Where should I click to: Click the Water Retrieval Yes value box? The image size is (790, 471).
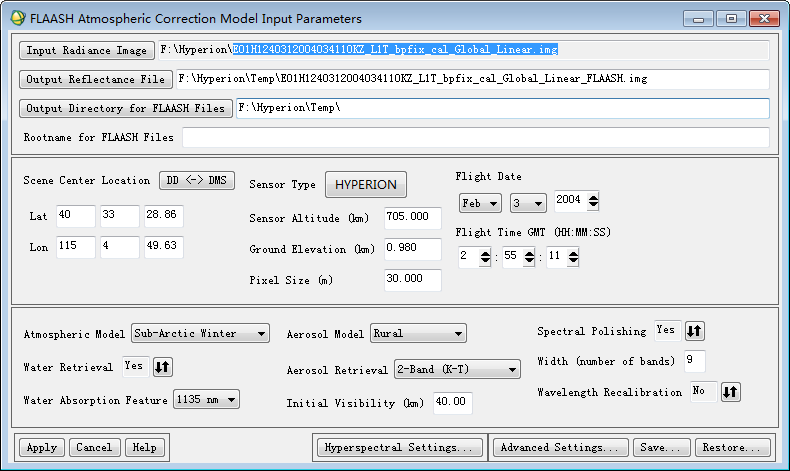(x=136, y=366)
